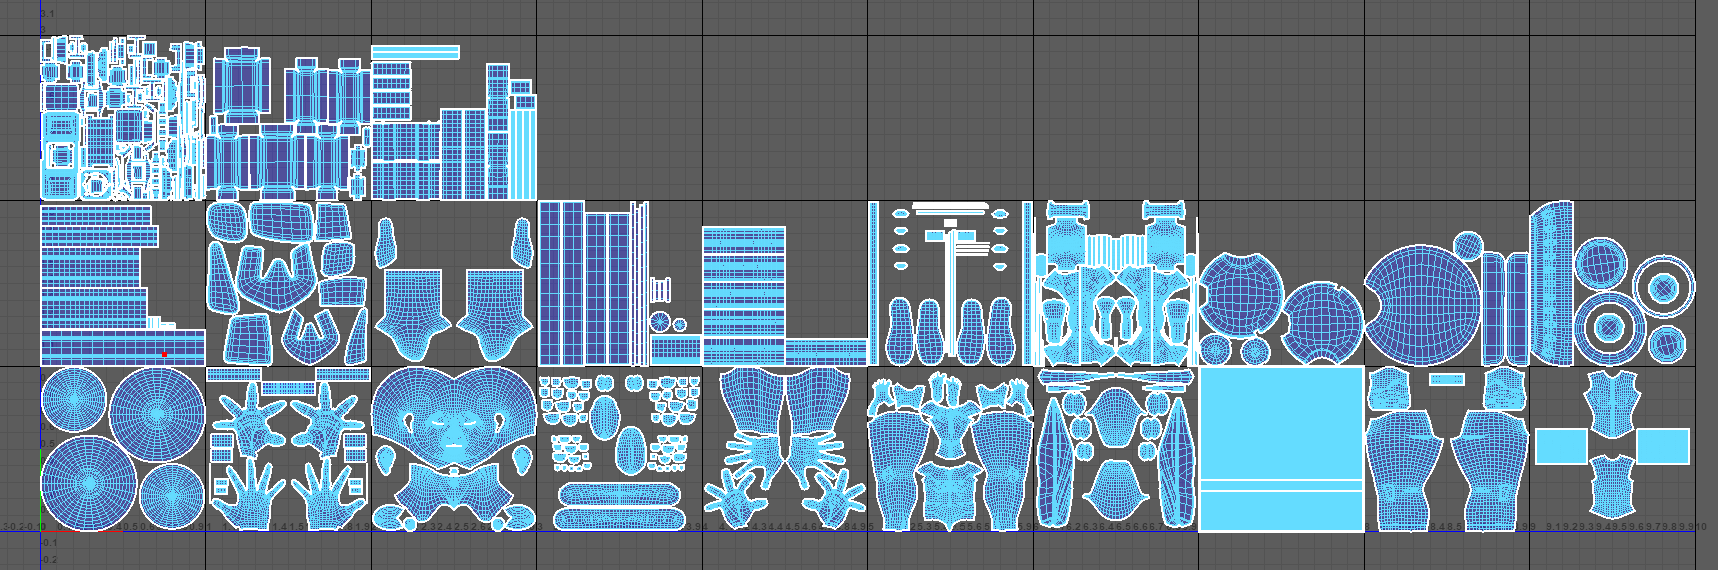
Task: Click the largest concentric ring UV shell
Action: [1663, 288]
